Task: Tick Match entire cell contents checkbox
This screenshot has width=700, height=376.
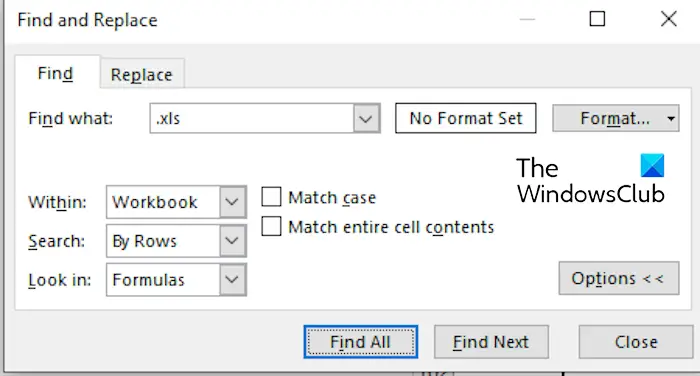Action: pos(271,226)
